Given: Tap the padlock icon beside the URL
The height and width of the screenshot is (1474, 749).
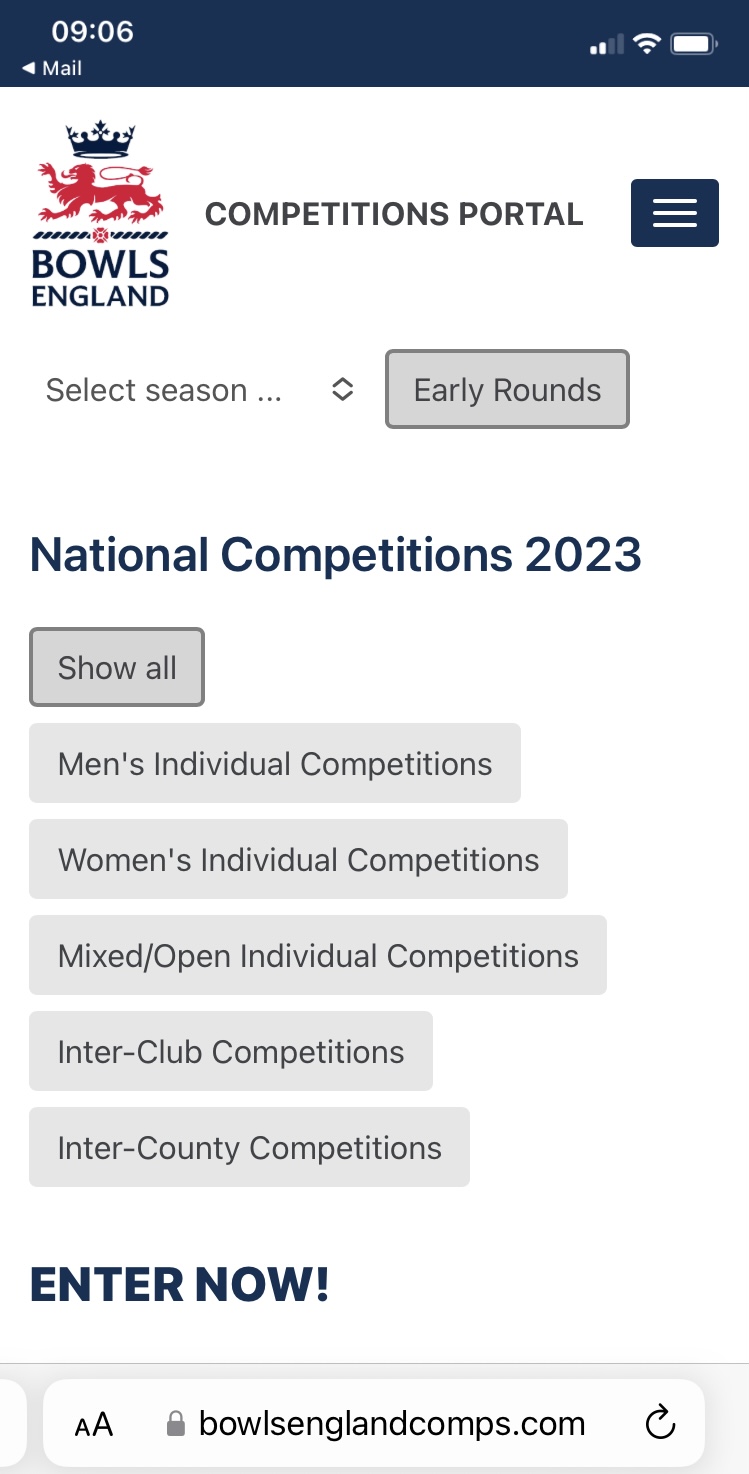Looking at the screenshot, I should [x=176, y=1423].
